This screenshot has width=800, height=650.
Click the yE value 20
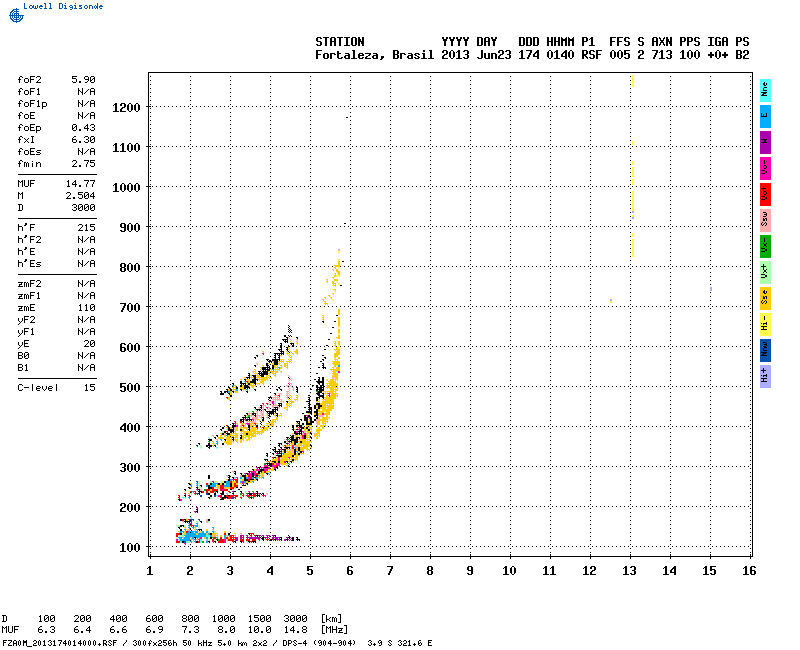point(89,344)
